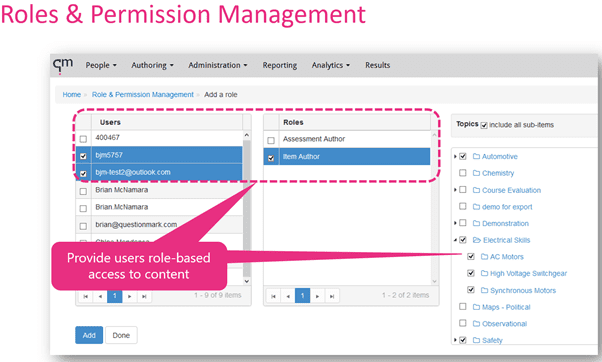Open the Reporting menu item
The image size is (602, 362).
(280, 65)
